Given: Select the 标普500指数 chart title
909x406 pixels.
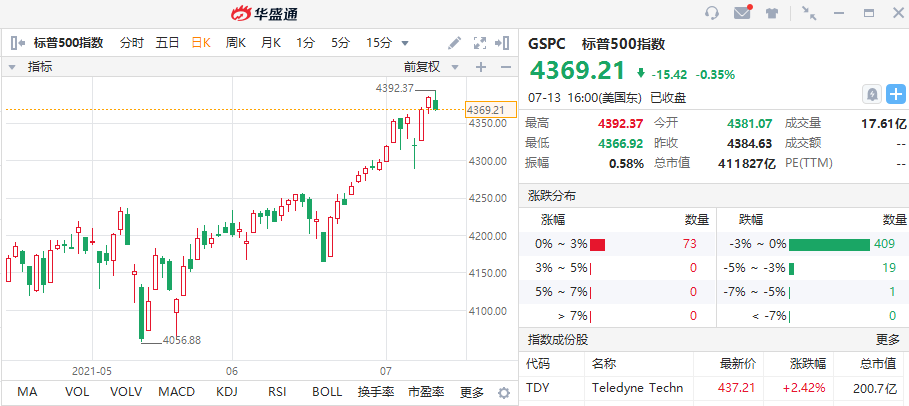Looking at the screenshot, I should tap(68, 42).
